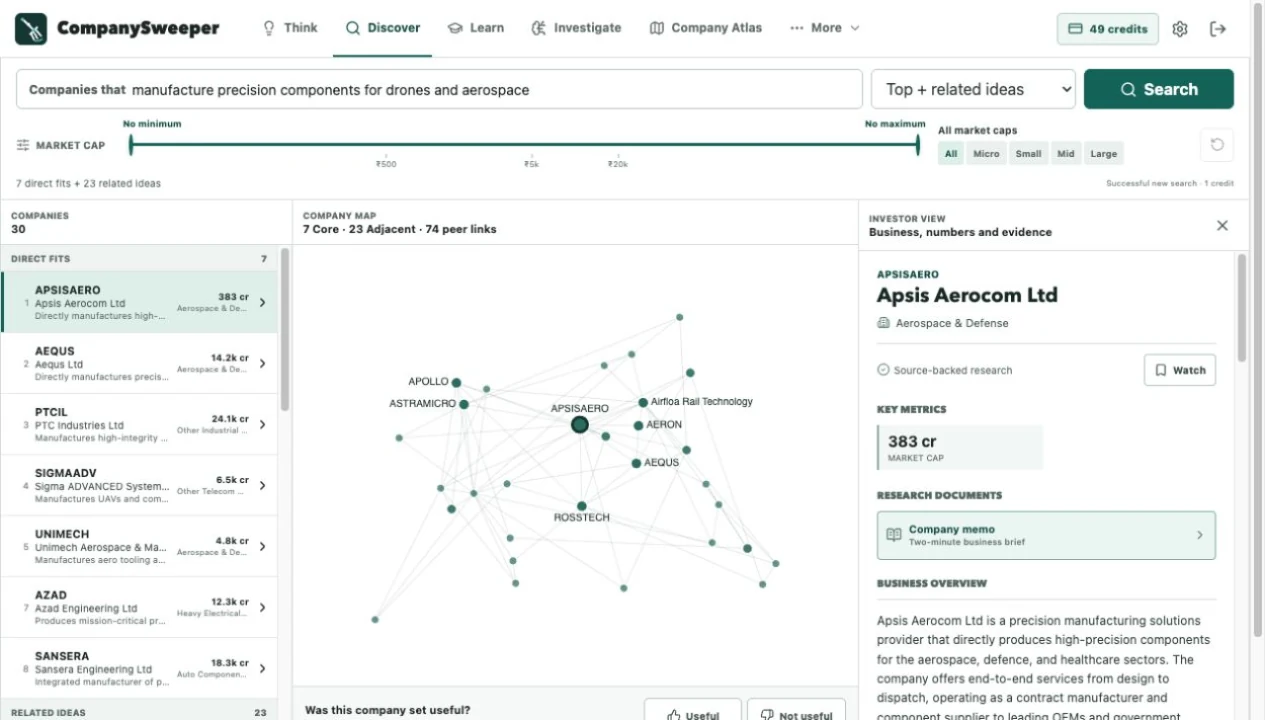This screenshot has height=720, width=1265.
Task: Click the companies list scrollbar
Action: tap(285, 330)
